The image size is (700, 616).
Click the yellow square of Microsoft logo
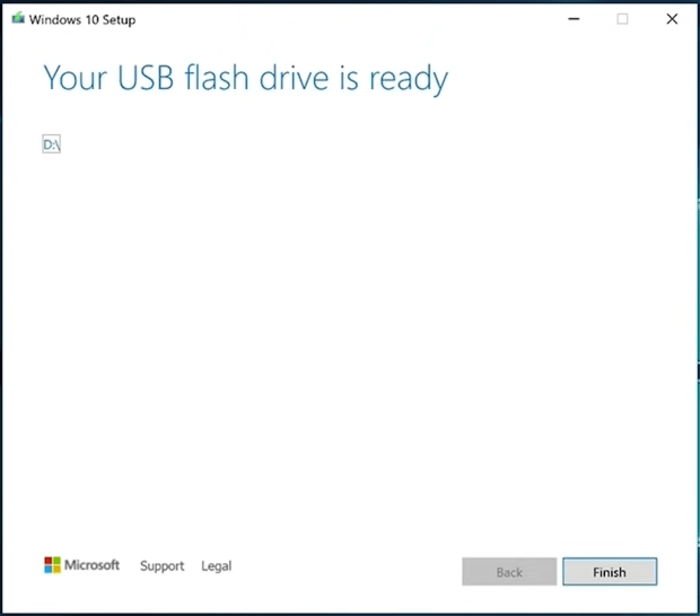57,569
